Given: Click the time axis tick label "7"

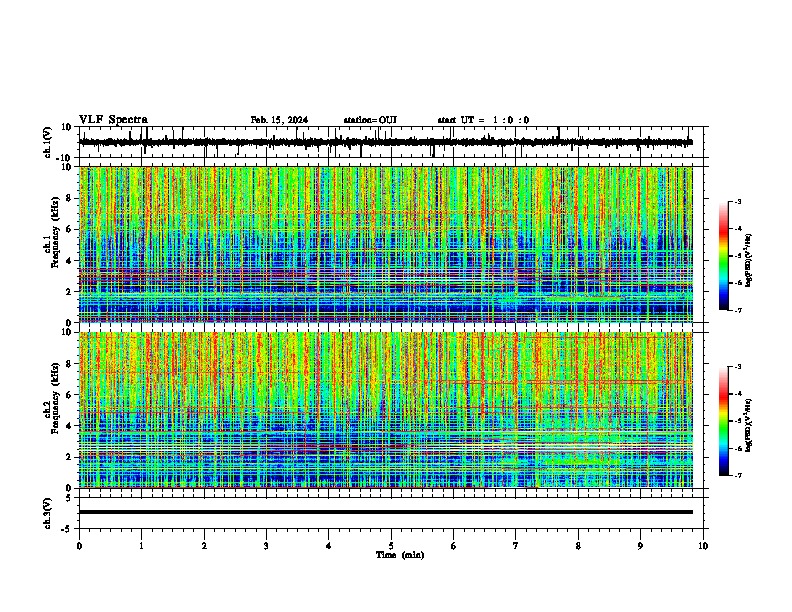Looking at the screenshot, I should tap(516, 546).
